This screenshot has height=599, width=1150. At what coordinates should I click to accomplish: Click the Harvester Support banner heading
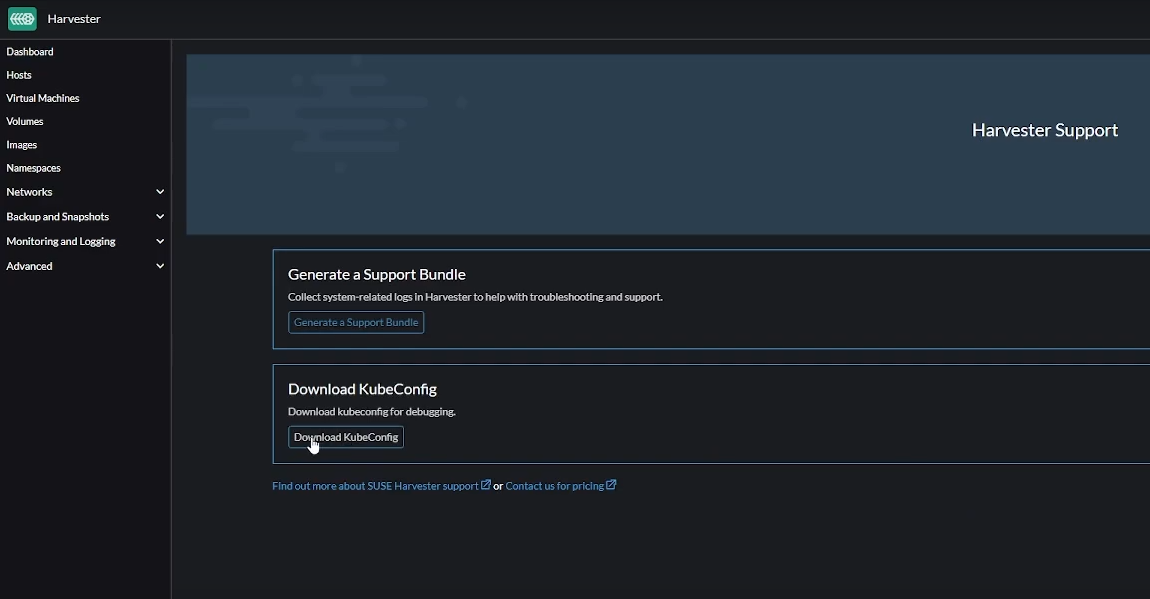pos(1044,130)
